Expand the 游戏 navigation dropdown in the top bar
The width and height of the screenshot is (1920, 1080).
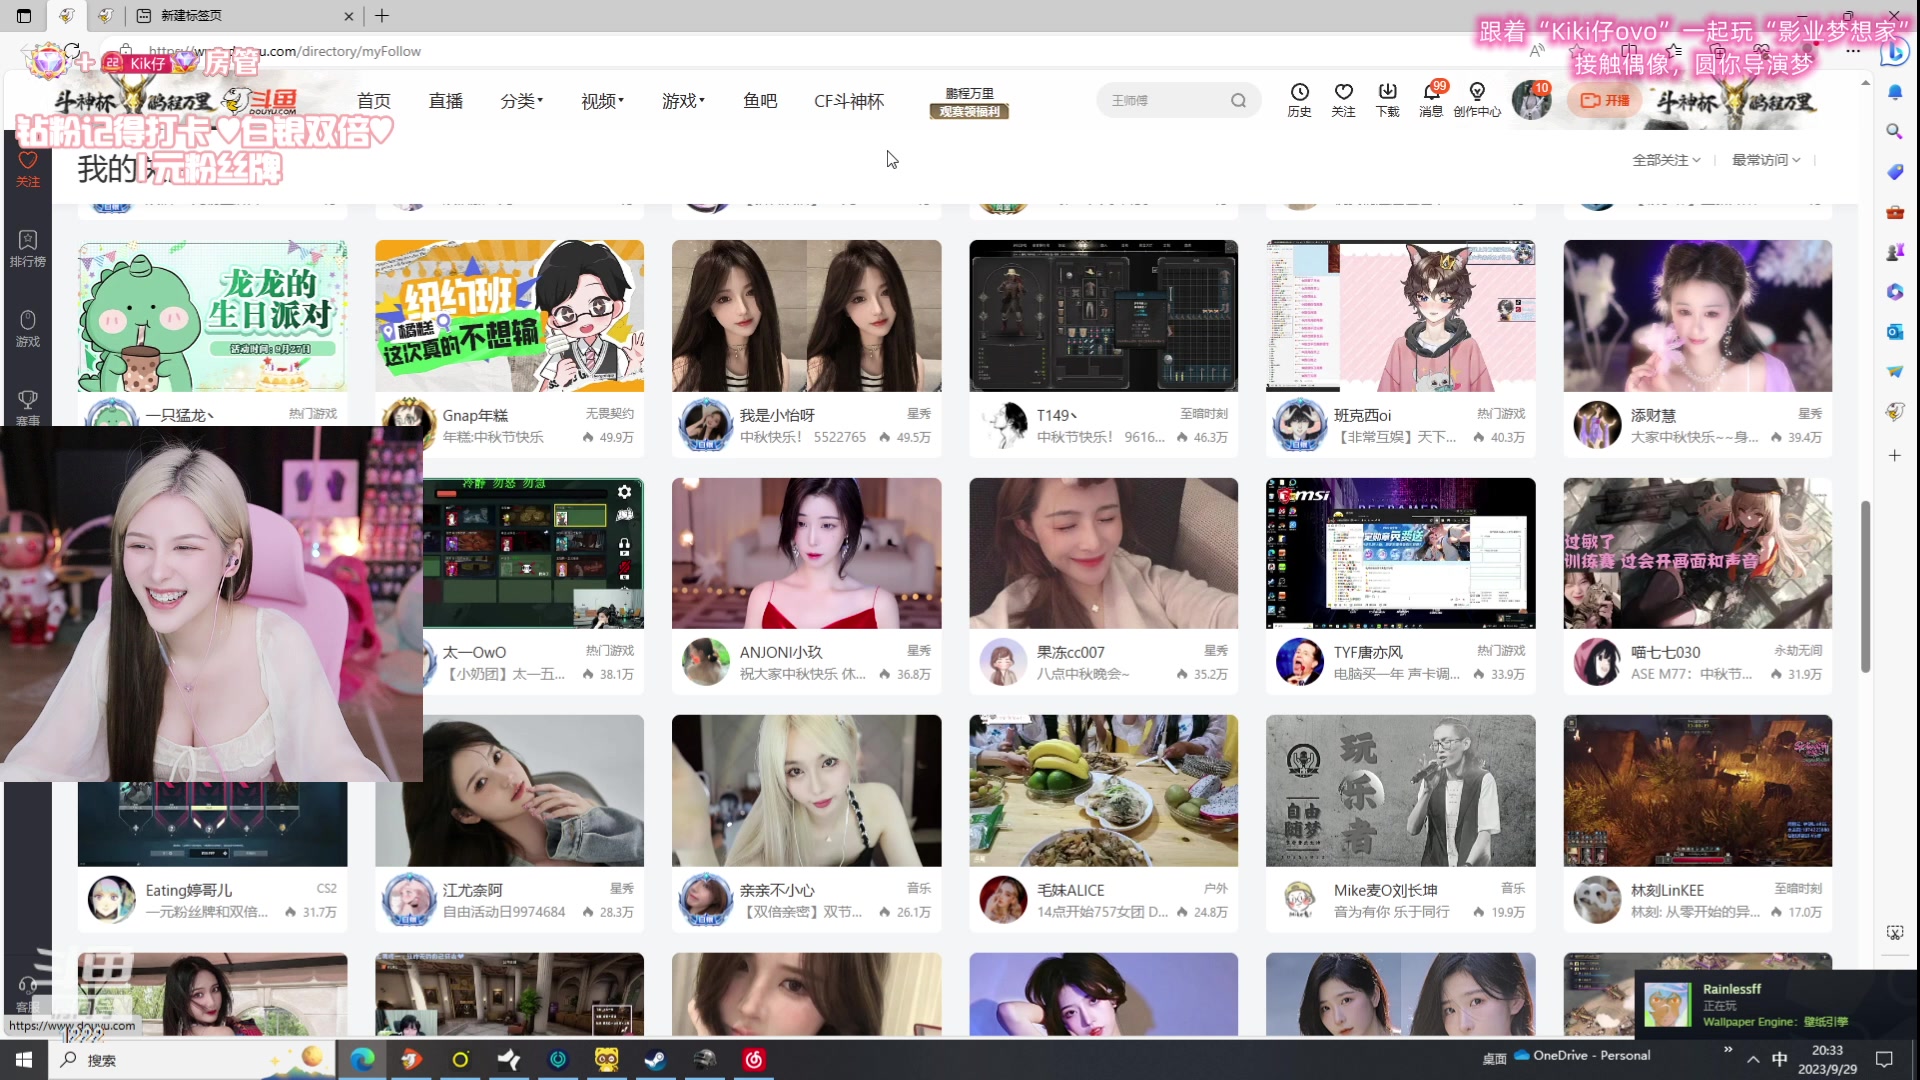point(683,101)
